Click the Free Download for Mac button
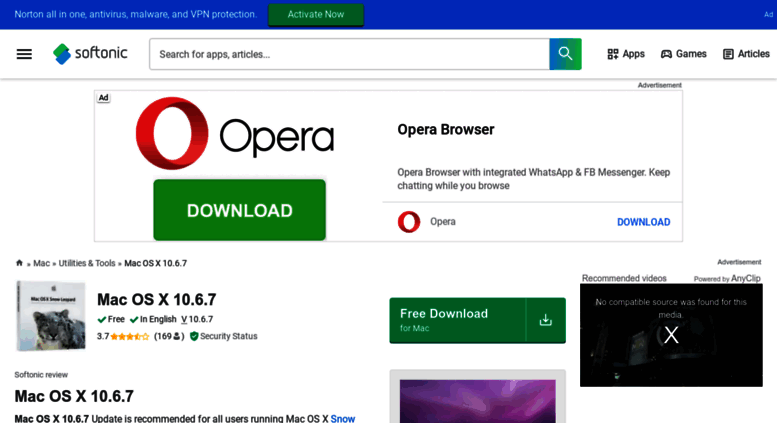 (457, 320)
